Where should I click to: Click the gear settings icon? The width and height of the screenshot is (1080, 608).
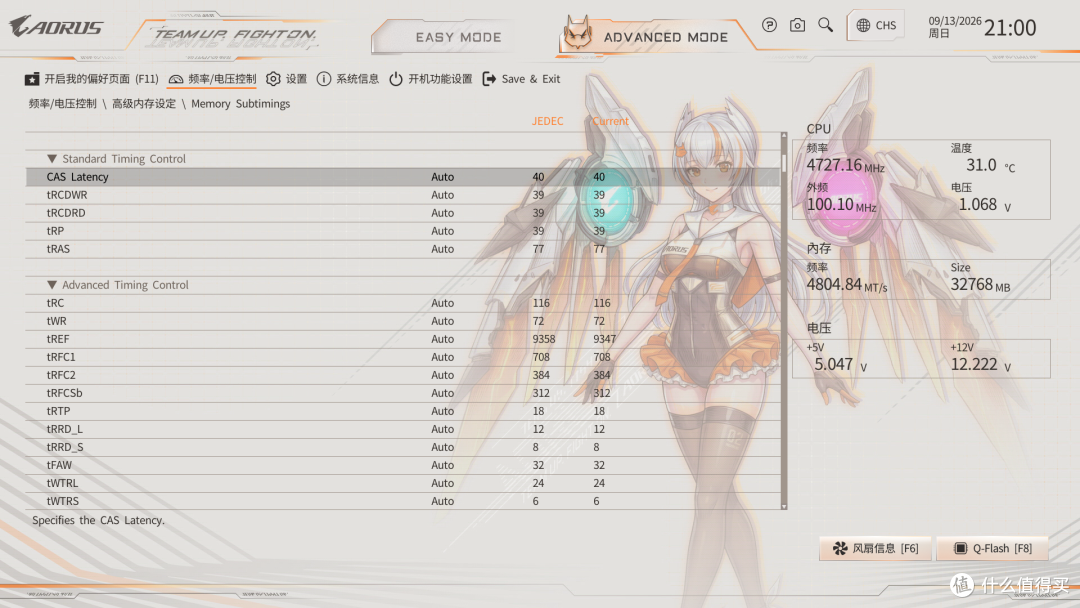[x=273, y=79]
